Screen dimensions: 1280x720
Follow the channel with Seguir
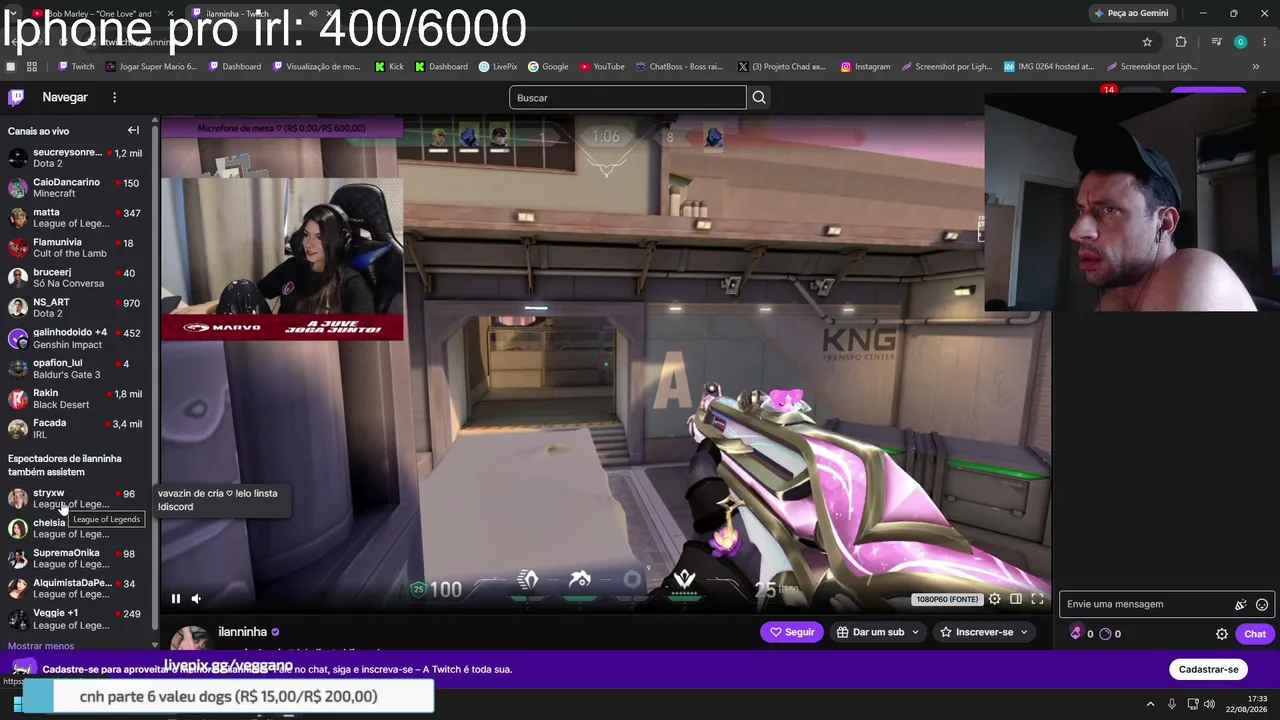tap(792, 632)
